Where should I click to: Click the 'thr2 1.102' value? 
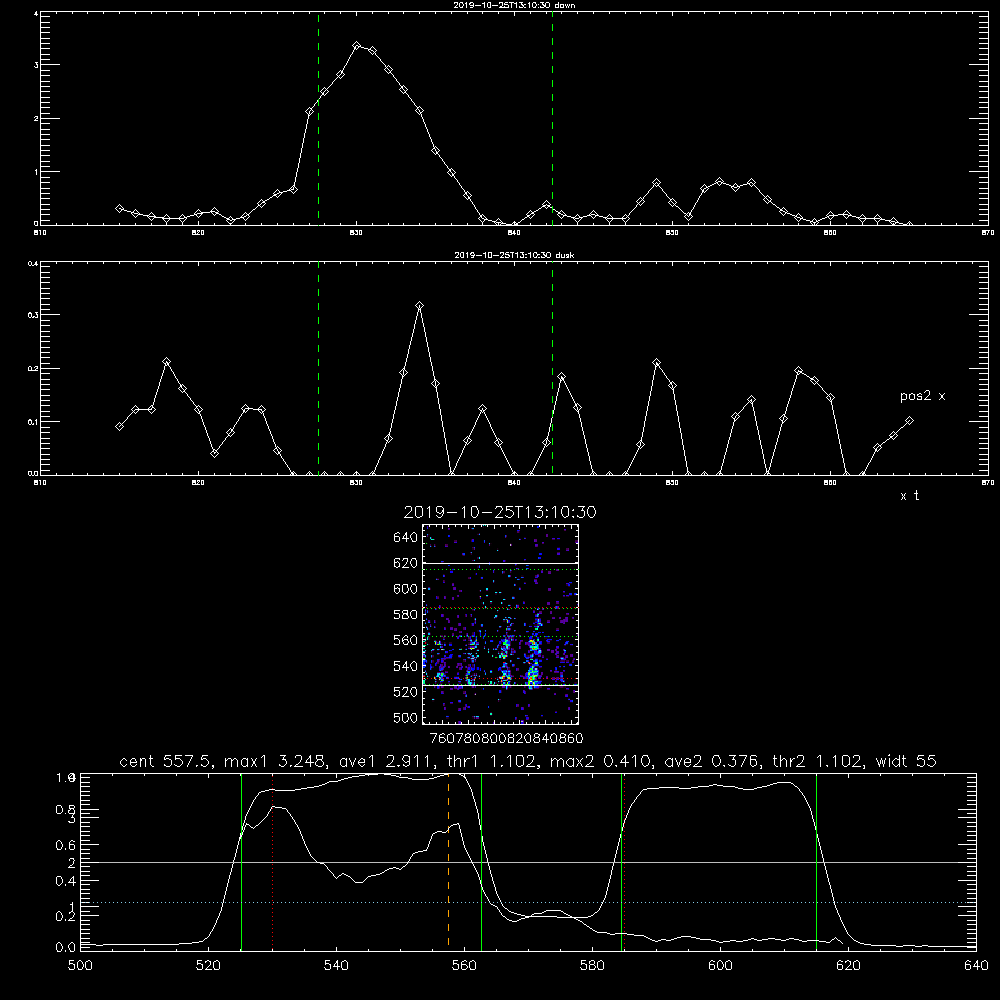point(818,761)
